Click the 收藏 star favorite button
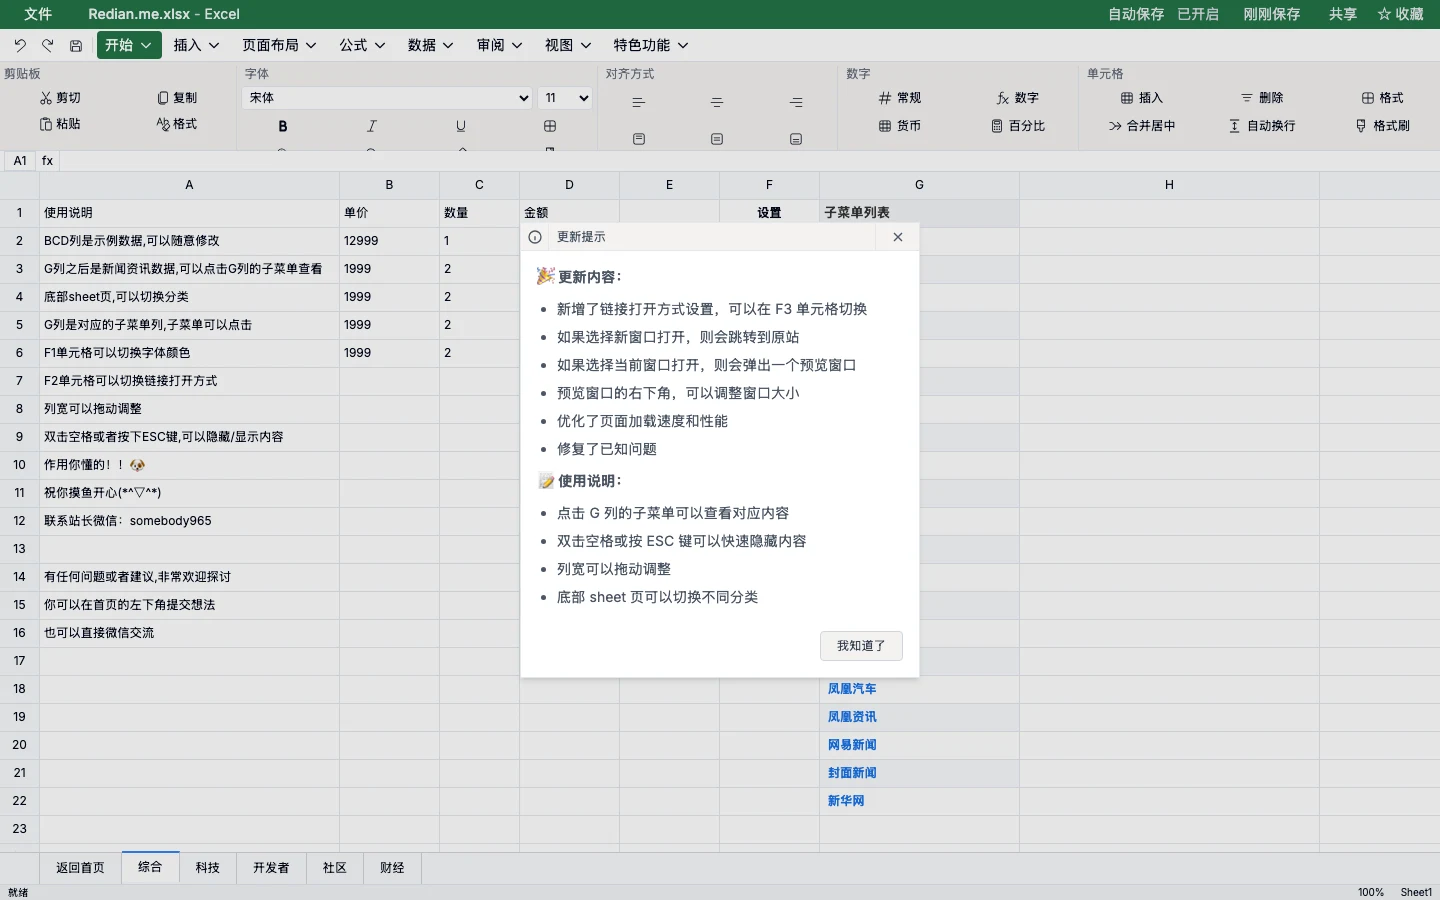1440x900 pixels. click(1400, 14)
